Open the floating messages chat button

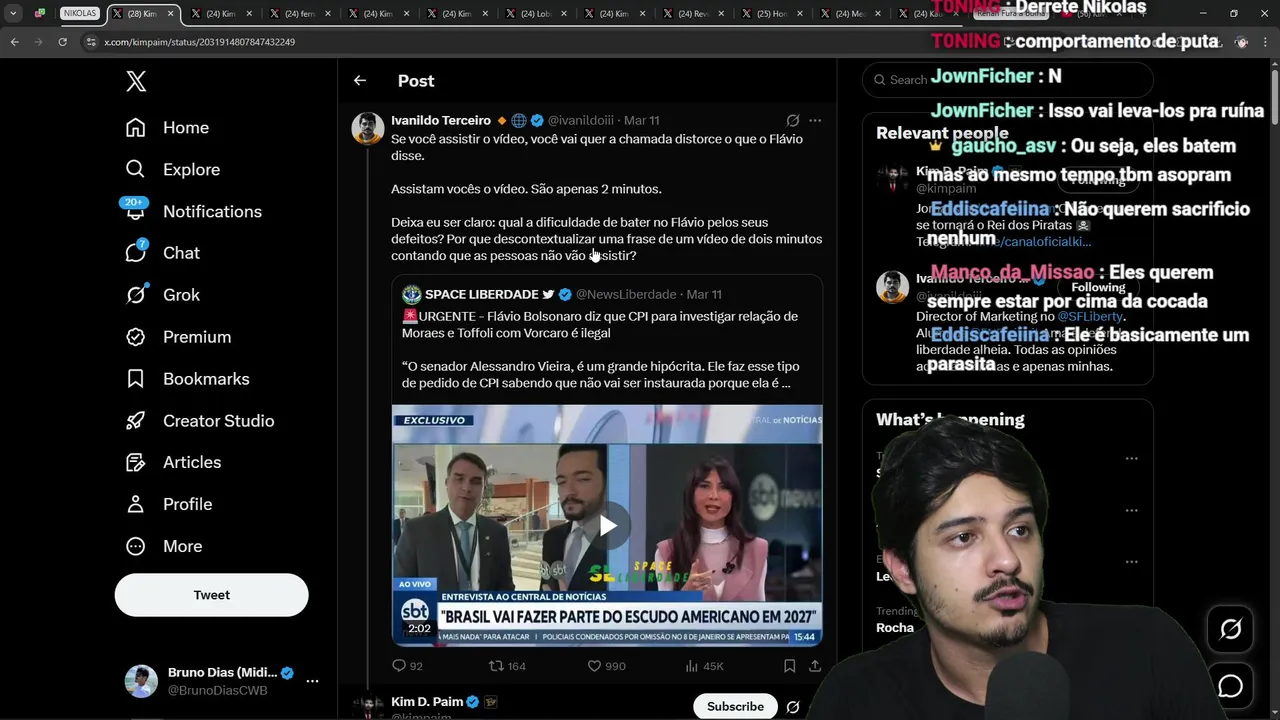(x=1231, y=687)
